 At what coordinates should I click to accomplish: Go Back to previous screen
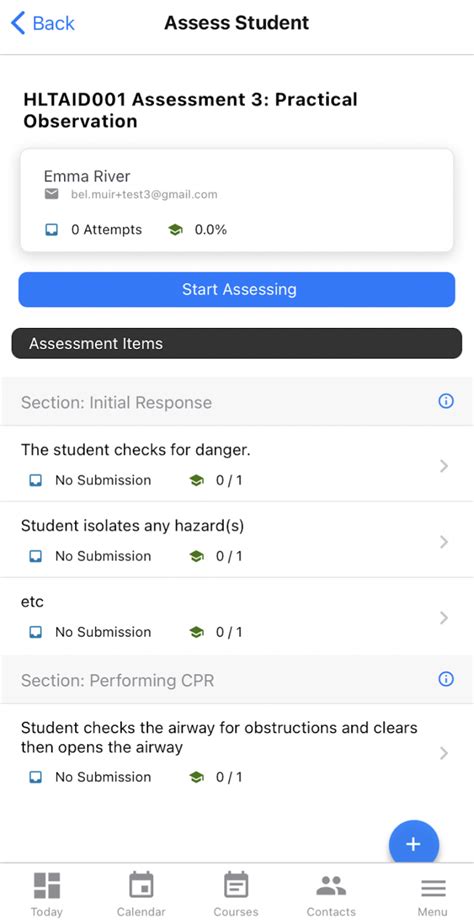[x=43, y=23]
